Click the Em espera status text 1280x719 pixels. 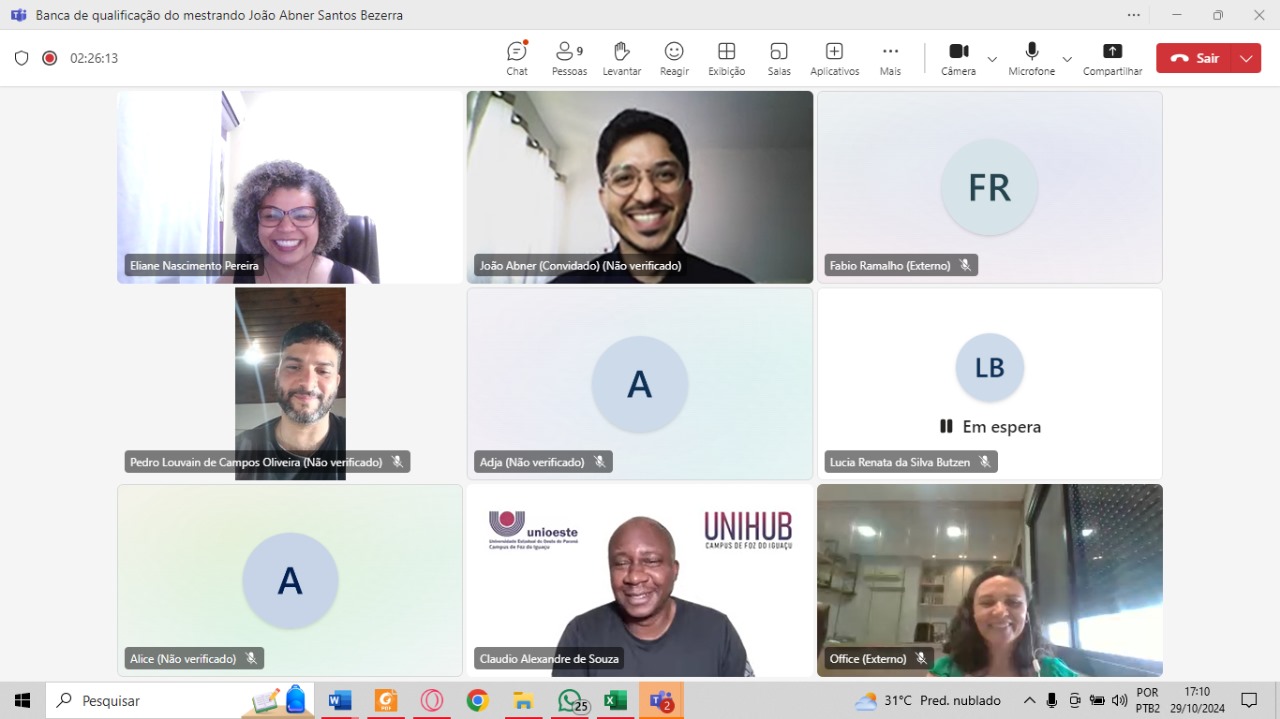click(1002, 427)
